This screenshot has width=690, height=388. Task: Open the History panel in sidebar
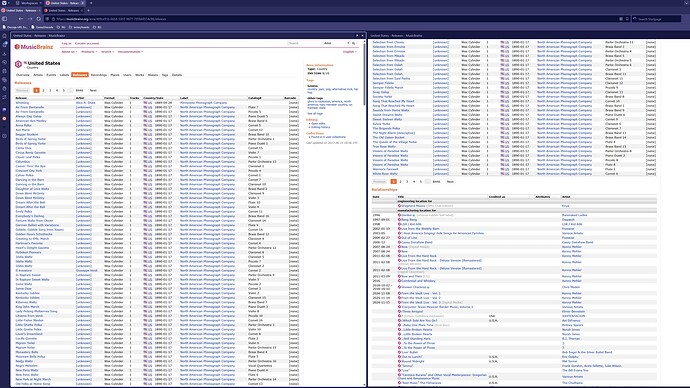(4, 62)
